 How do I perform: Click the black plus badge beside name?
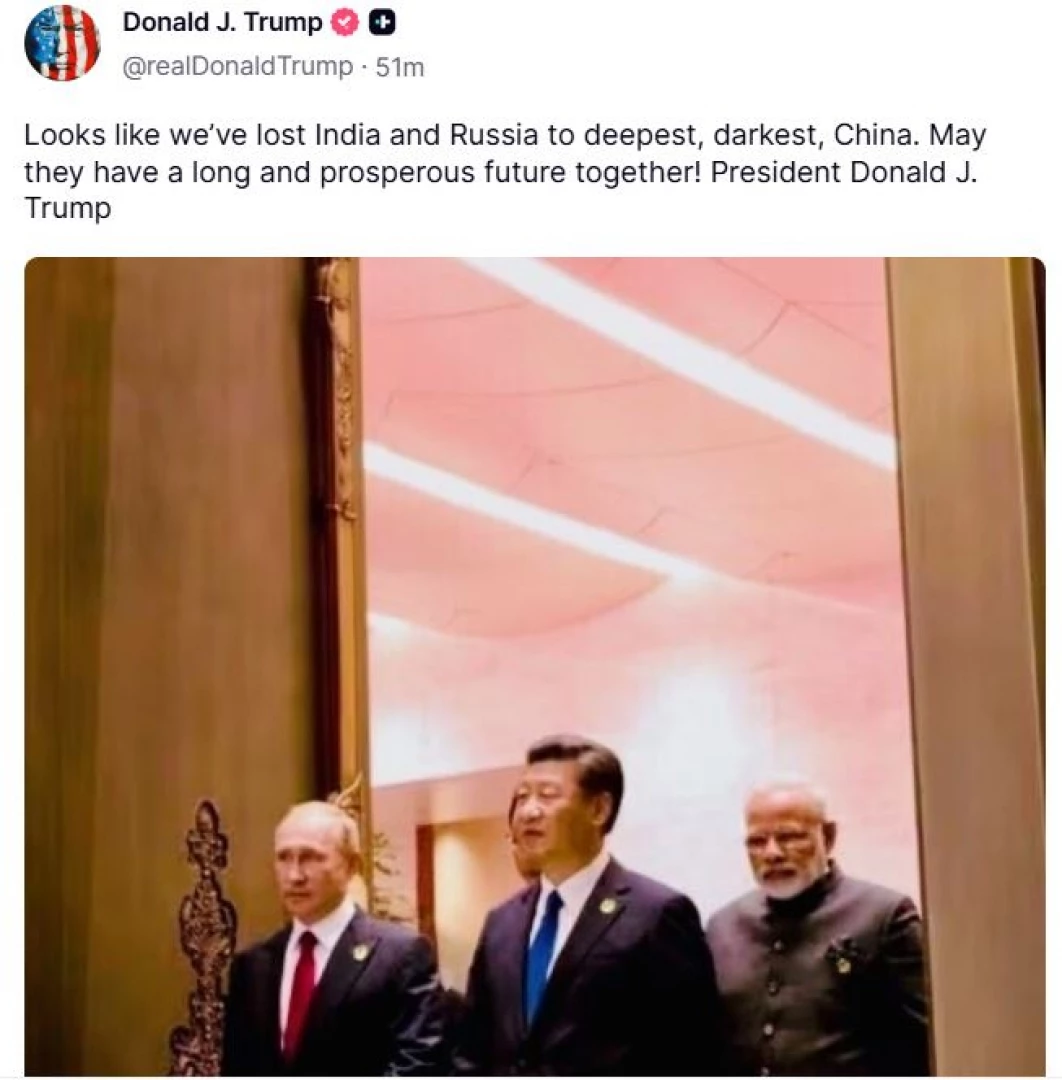pyautogui.click(x=382, y=23)
